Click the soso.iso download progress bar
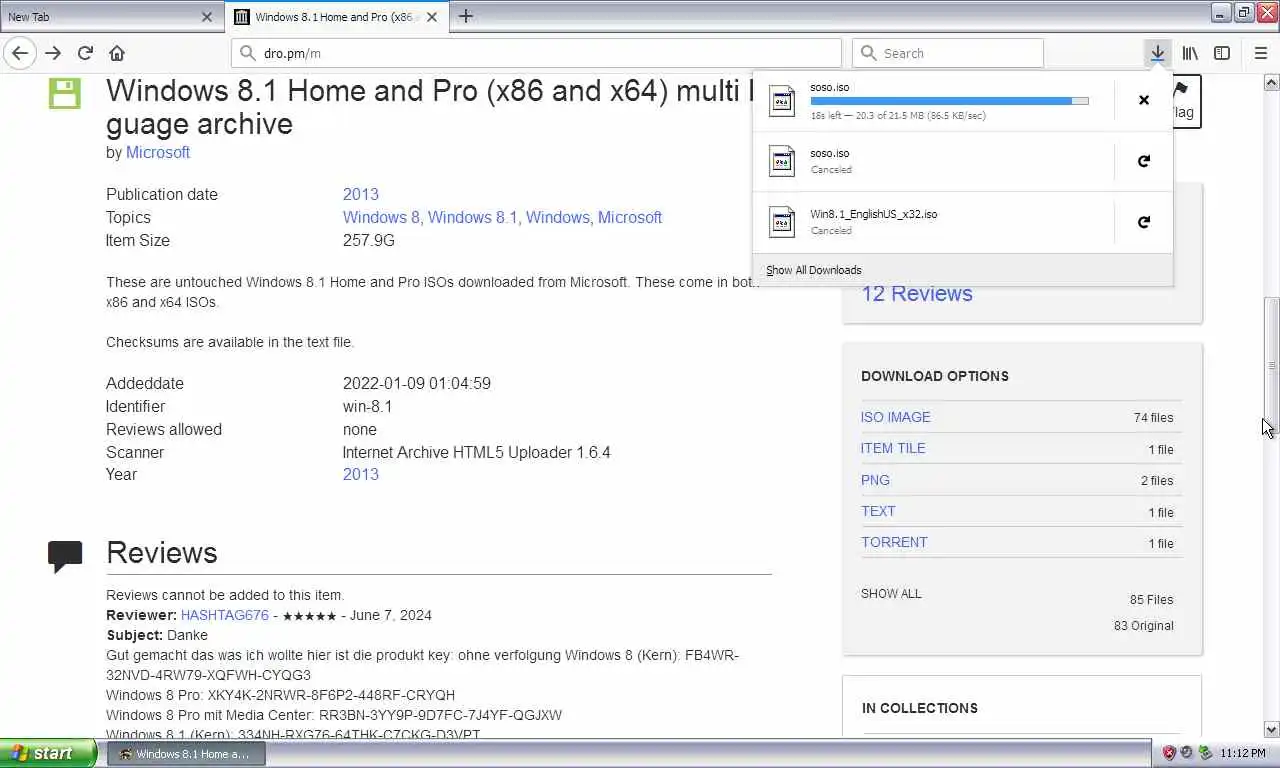Screen dimensions: 1280x768 point(949,101)
